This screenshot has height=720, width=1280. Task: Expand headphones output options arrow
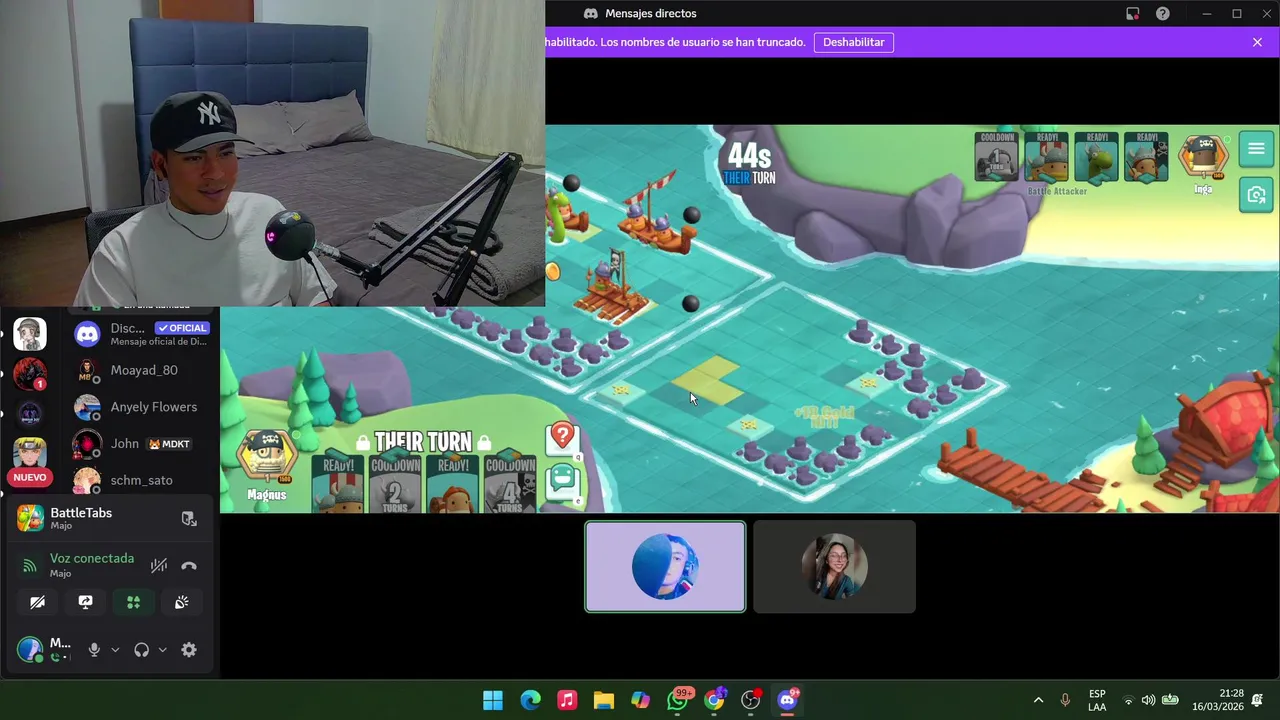point(162,650)
